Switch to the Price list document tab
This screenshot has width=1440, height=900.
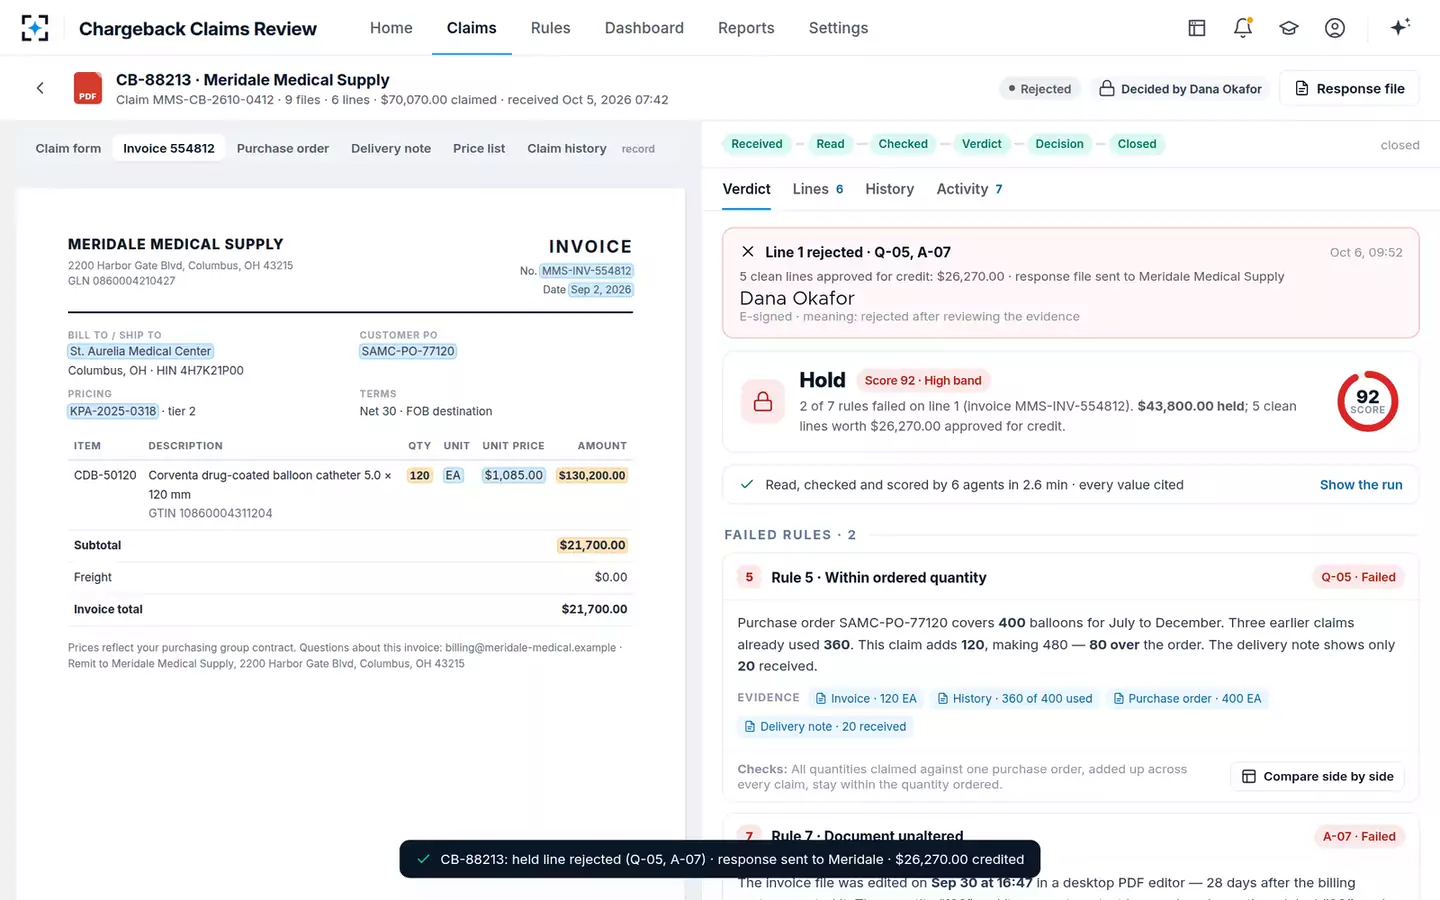pos(479,149)
